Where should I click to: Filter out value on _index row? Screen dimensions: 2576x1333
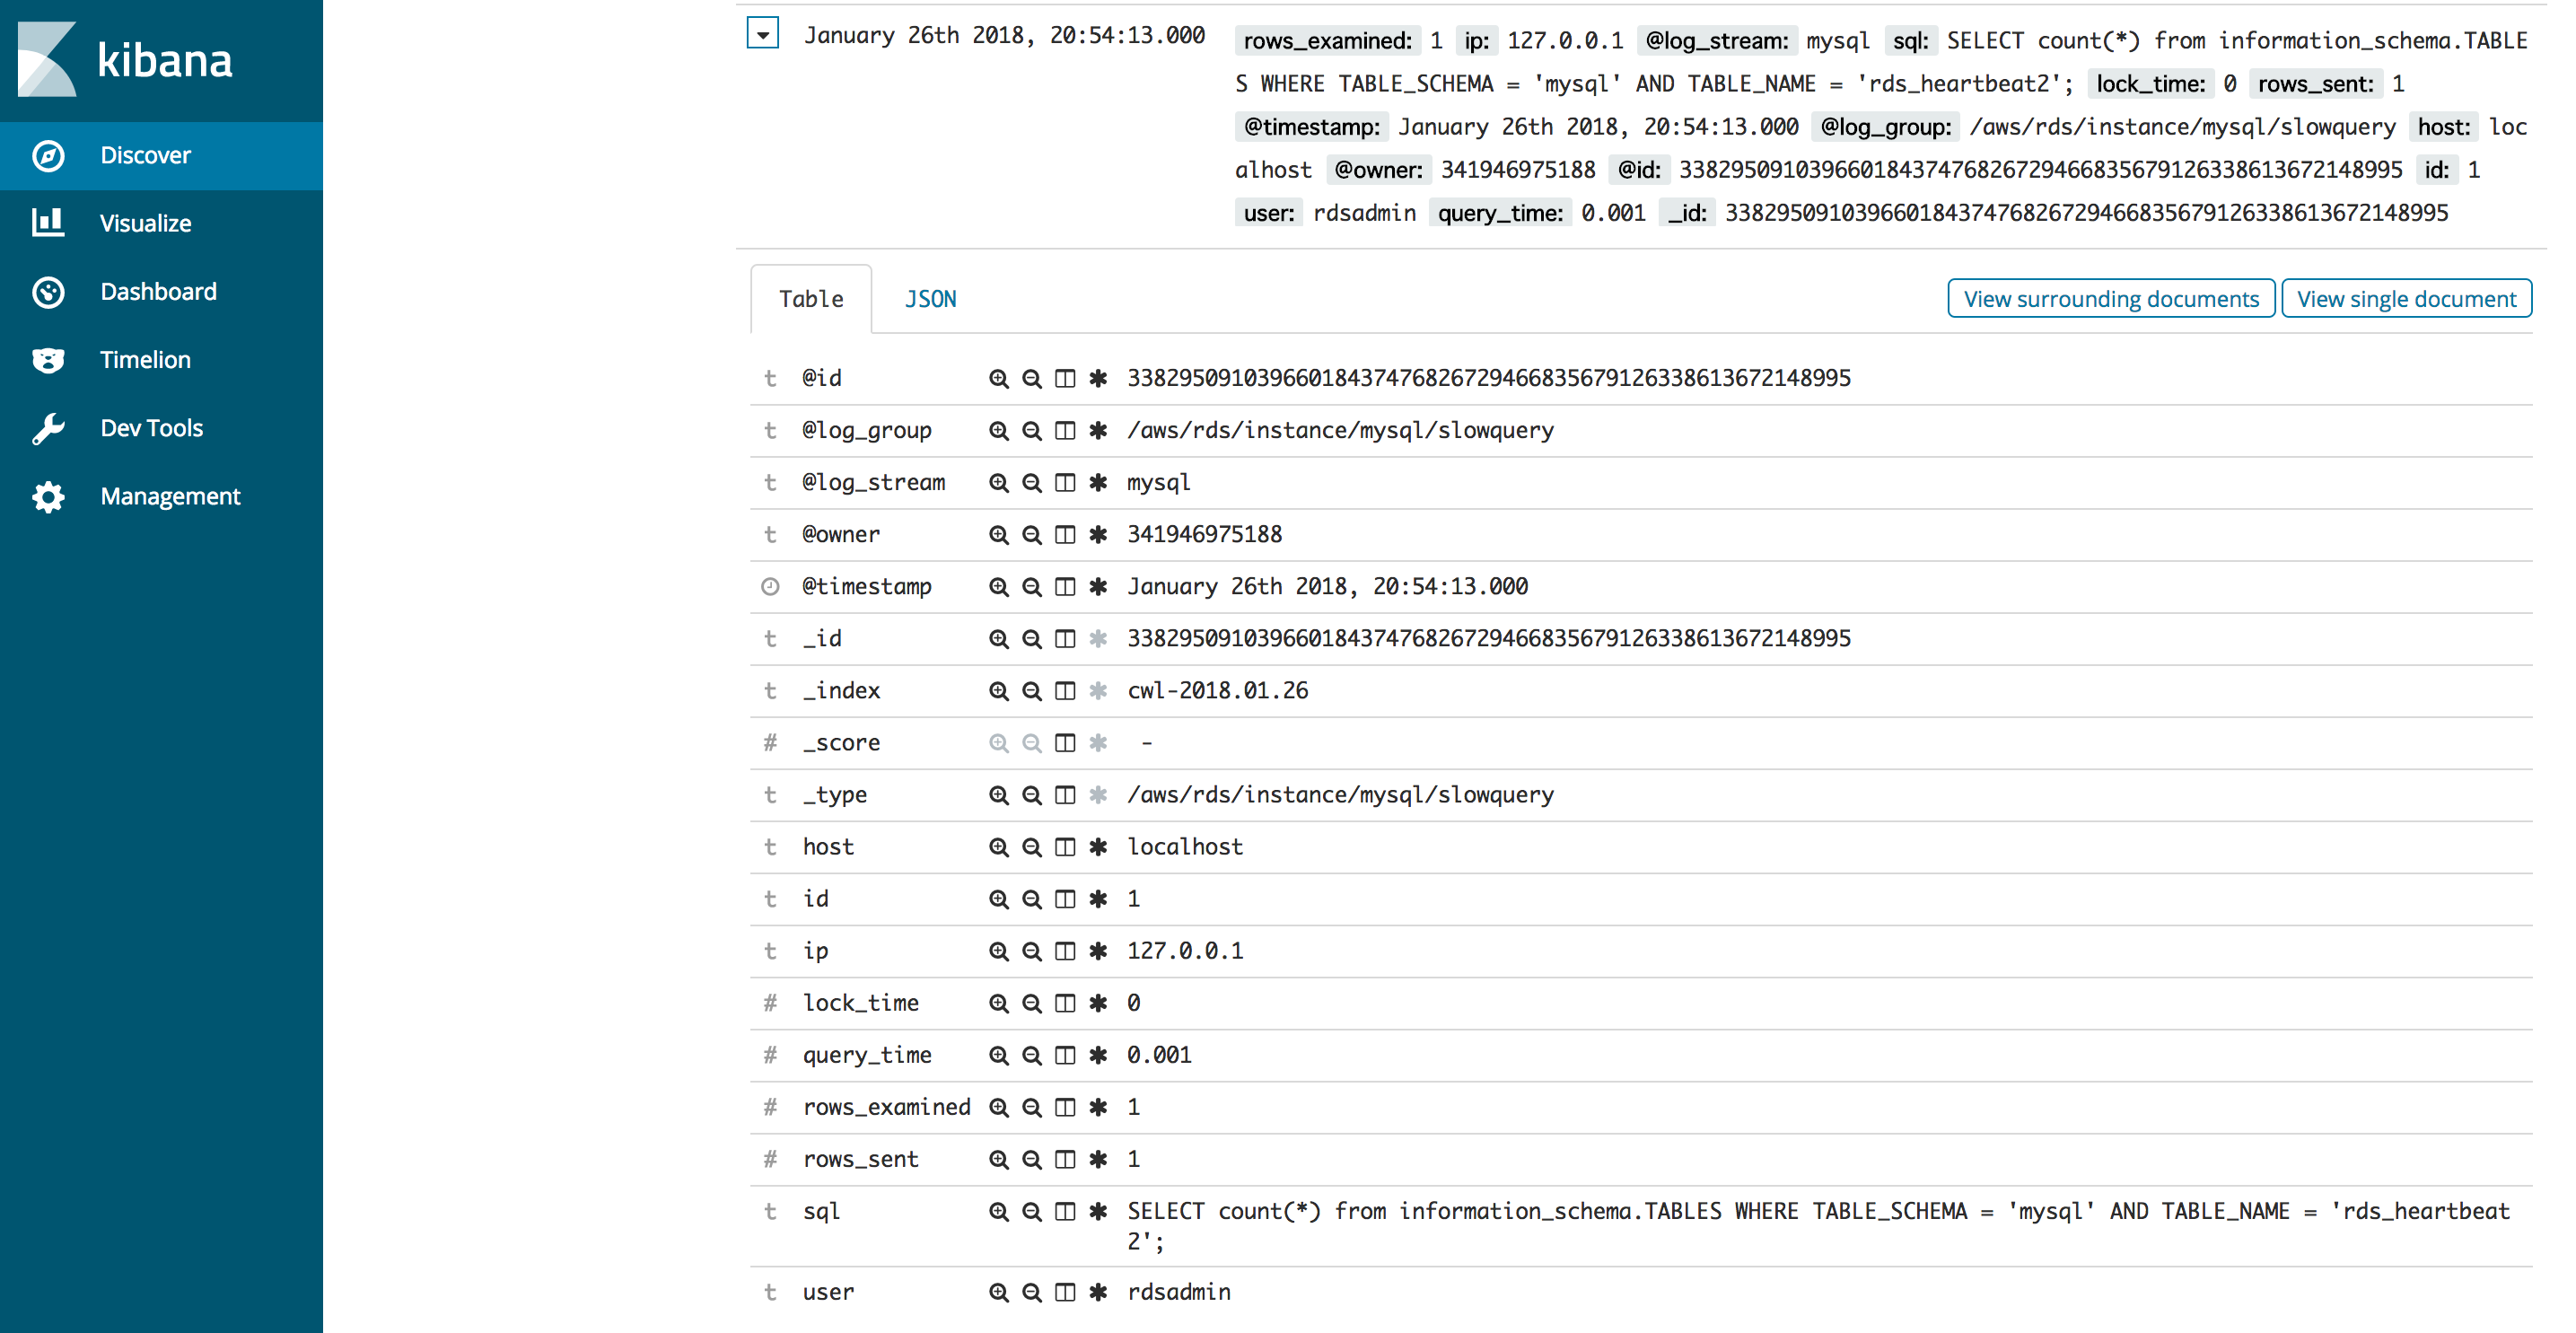coord(1031,690)
